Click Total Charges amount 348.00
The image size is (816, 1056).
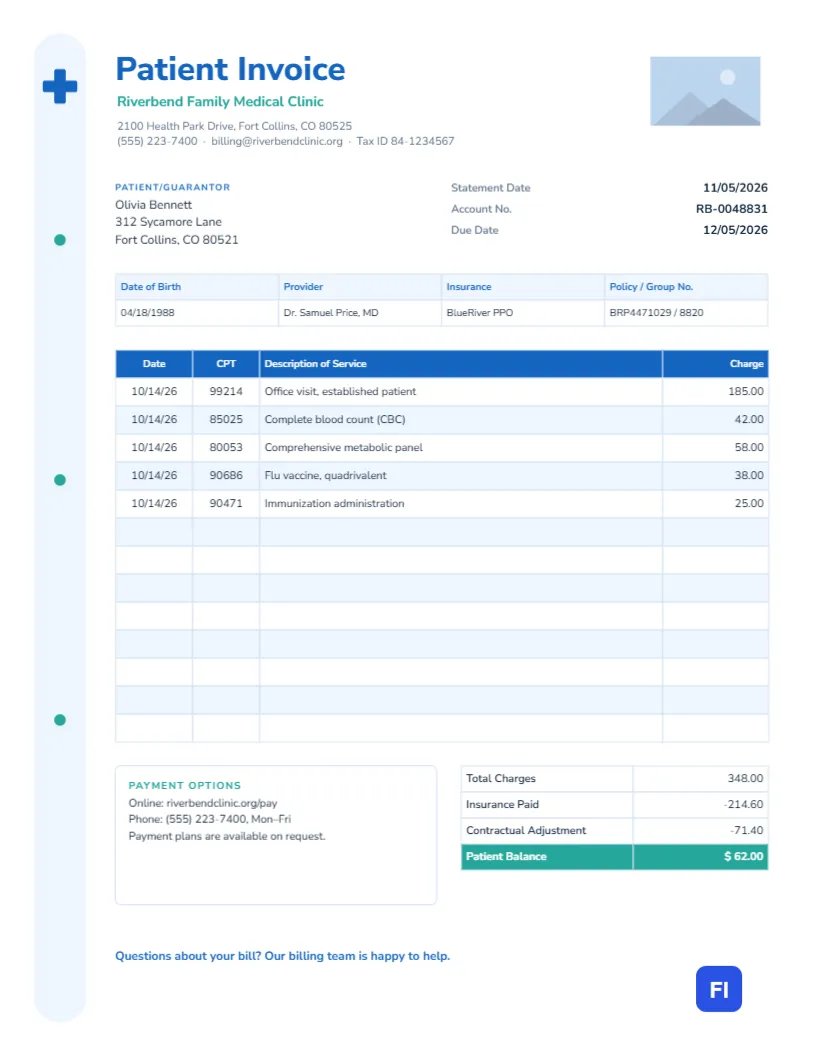point(745,779)
